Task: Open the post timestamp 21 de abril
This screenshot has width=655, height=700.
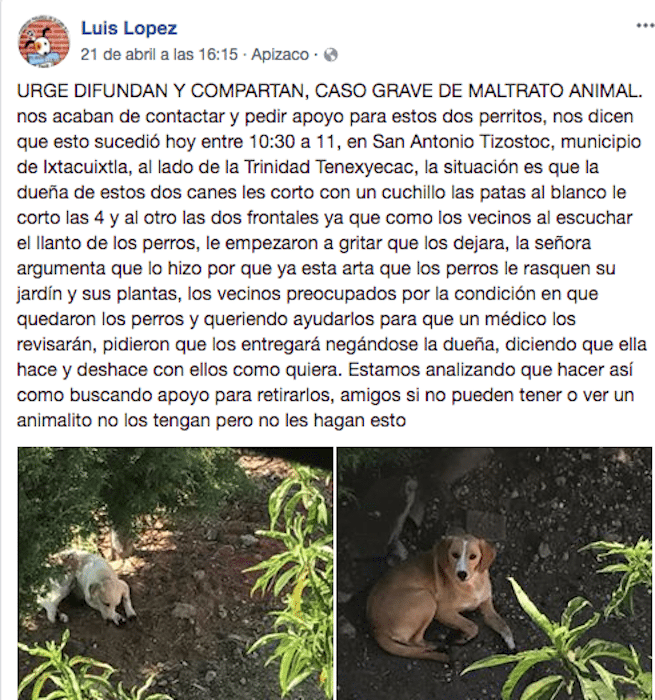Action: [x=159, y=54]
